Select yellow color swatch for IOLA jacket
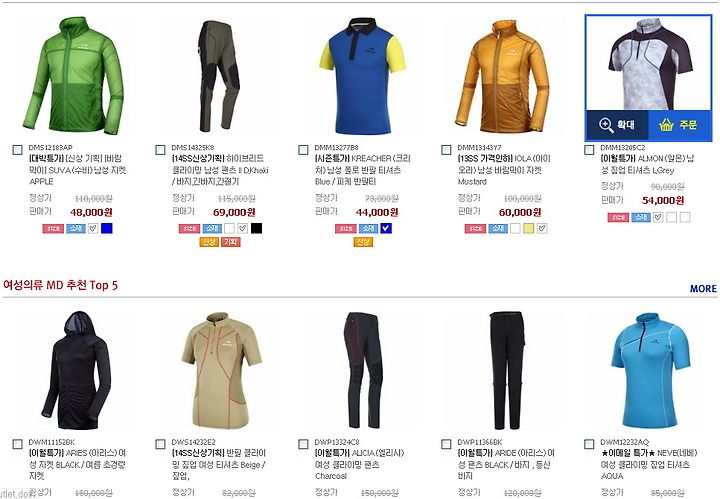The width and height of the screenshot is (720, 499). click(529, 229)
